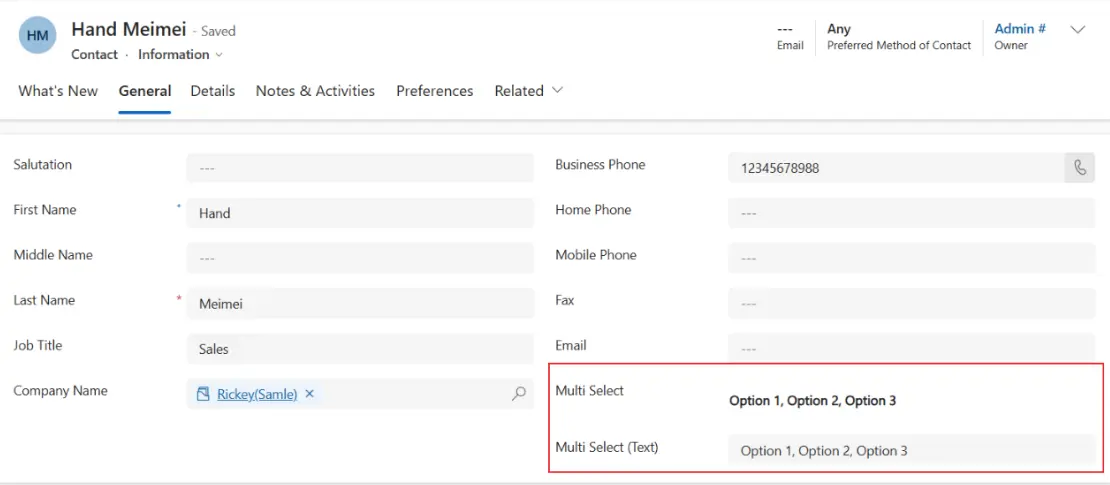Click the Business Phone field label
Screen dimensions: 1110x485
pyautogui.click(x=600, y=164)
